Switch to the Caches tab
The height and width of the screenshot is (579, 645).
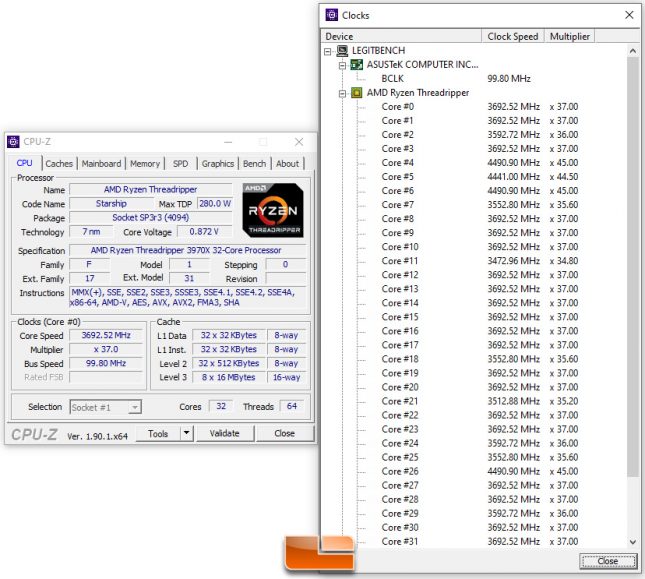(x=59, y=164)
